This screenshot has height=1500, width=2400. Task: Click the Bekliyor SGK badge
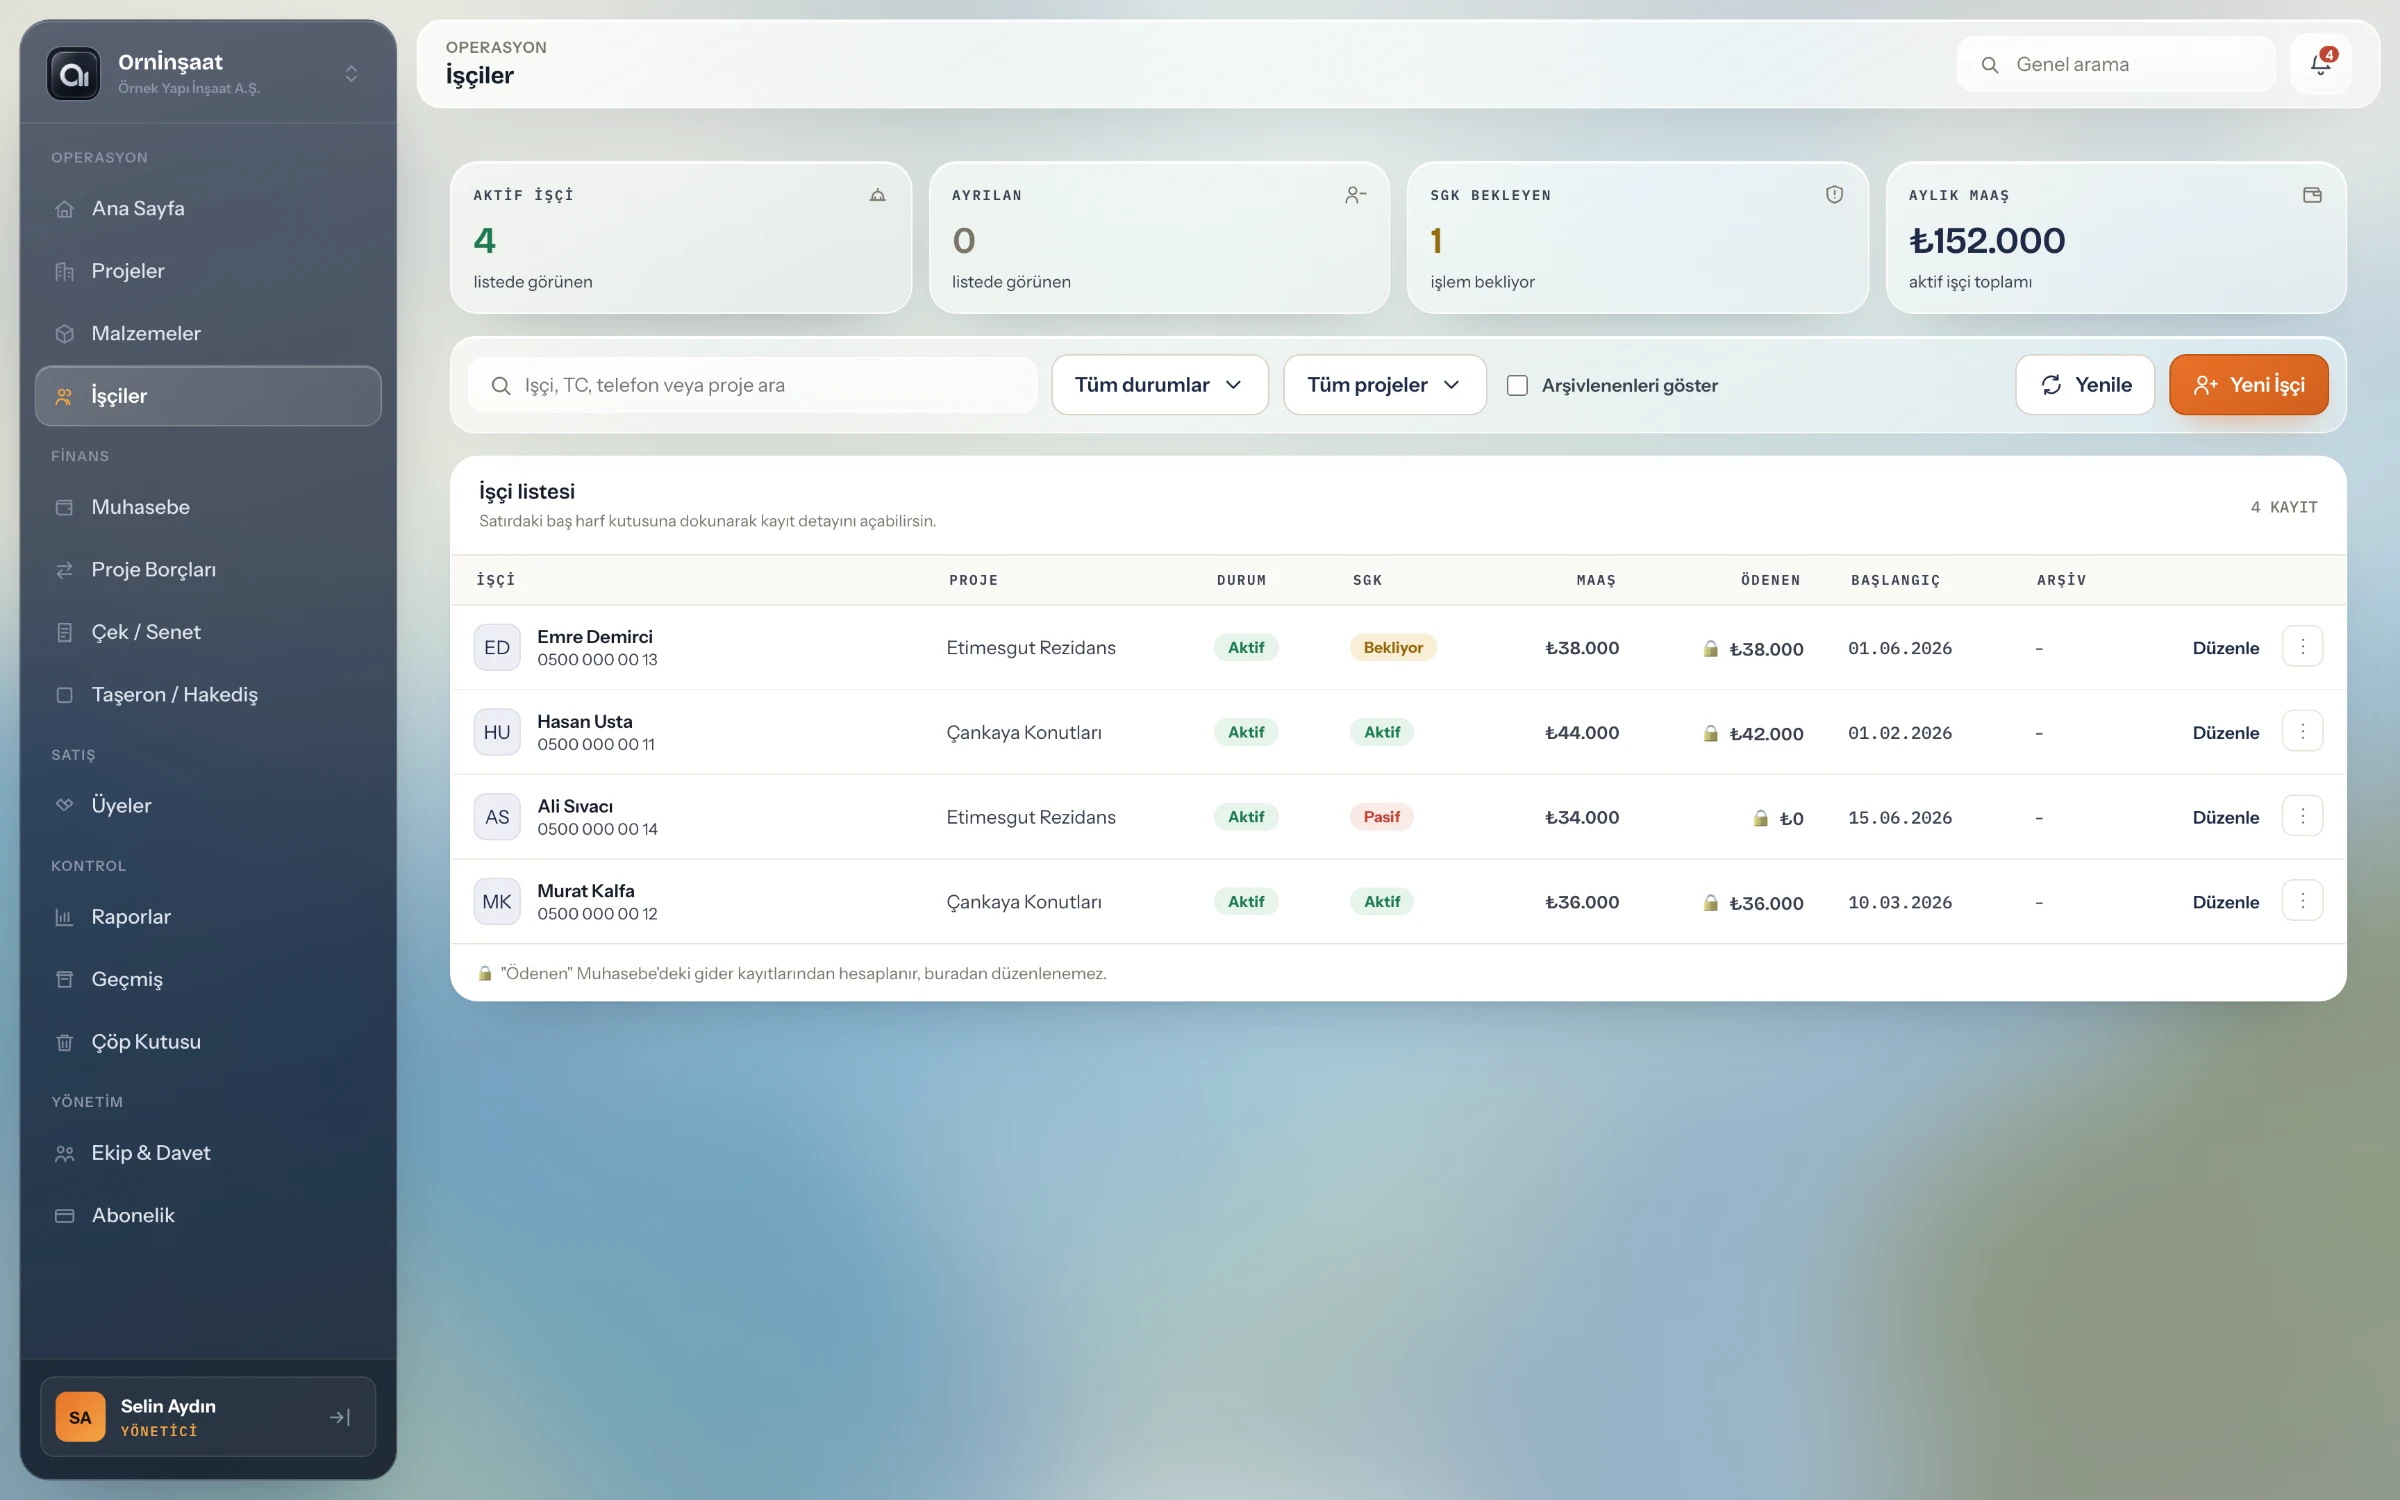point(1393,647)
